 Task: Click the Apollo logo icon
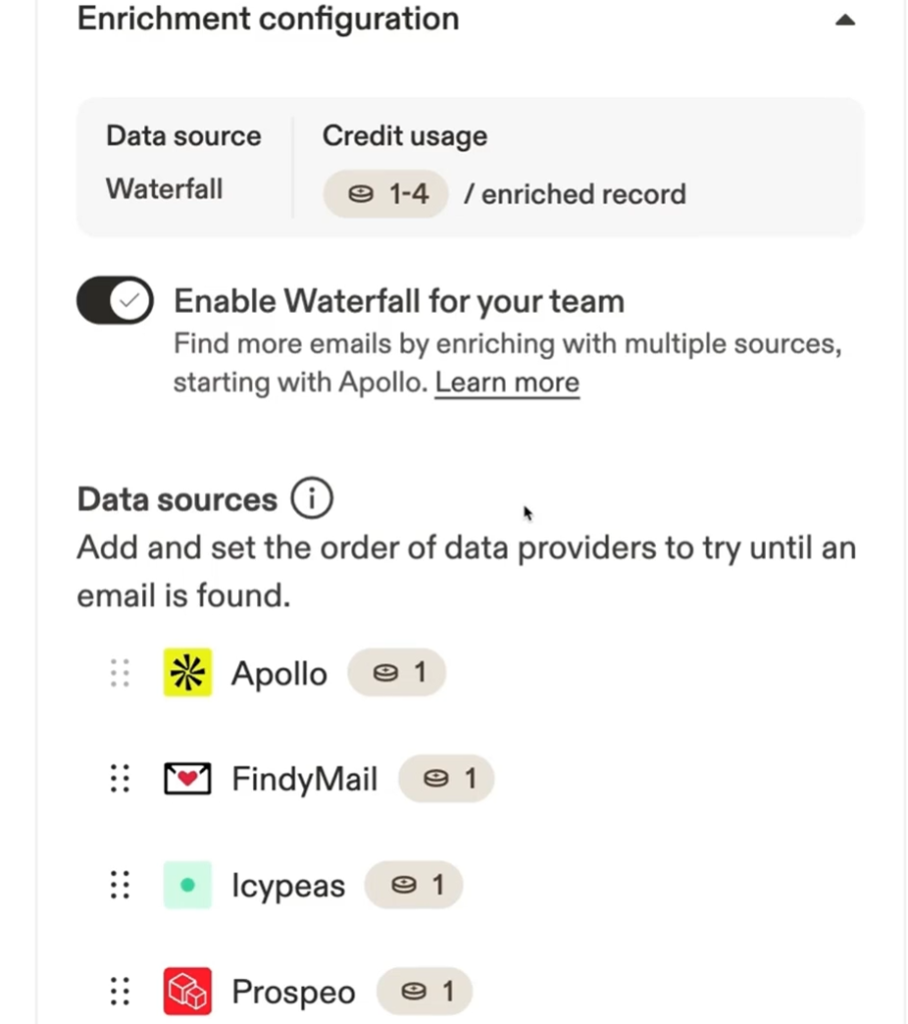187,673
